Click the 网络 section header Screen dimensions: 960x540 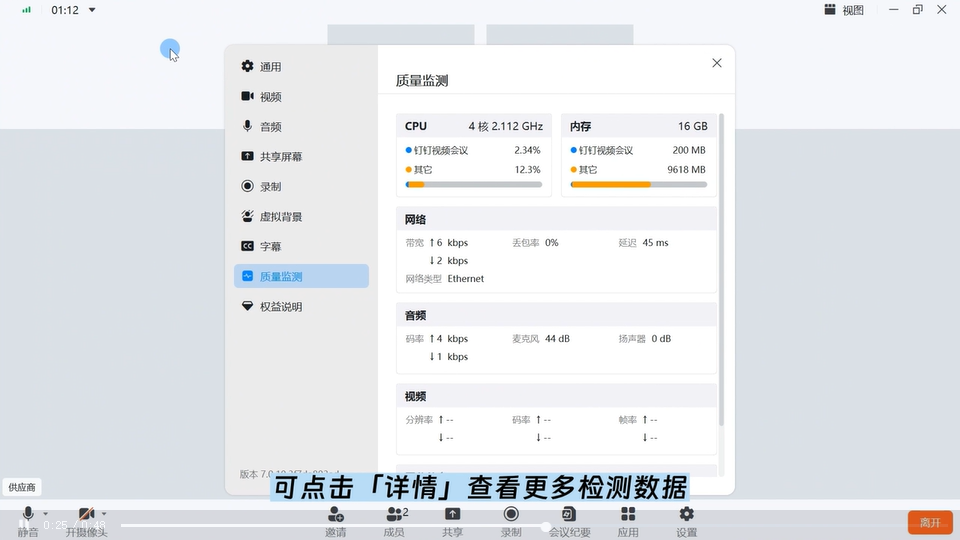[x=557, y=219]
